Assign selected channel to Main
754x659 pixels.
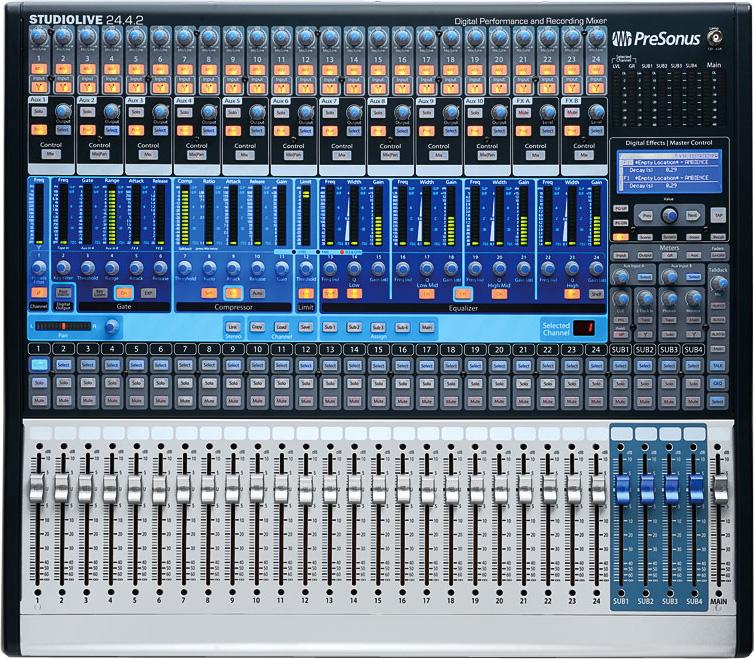427,327
